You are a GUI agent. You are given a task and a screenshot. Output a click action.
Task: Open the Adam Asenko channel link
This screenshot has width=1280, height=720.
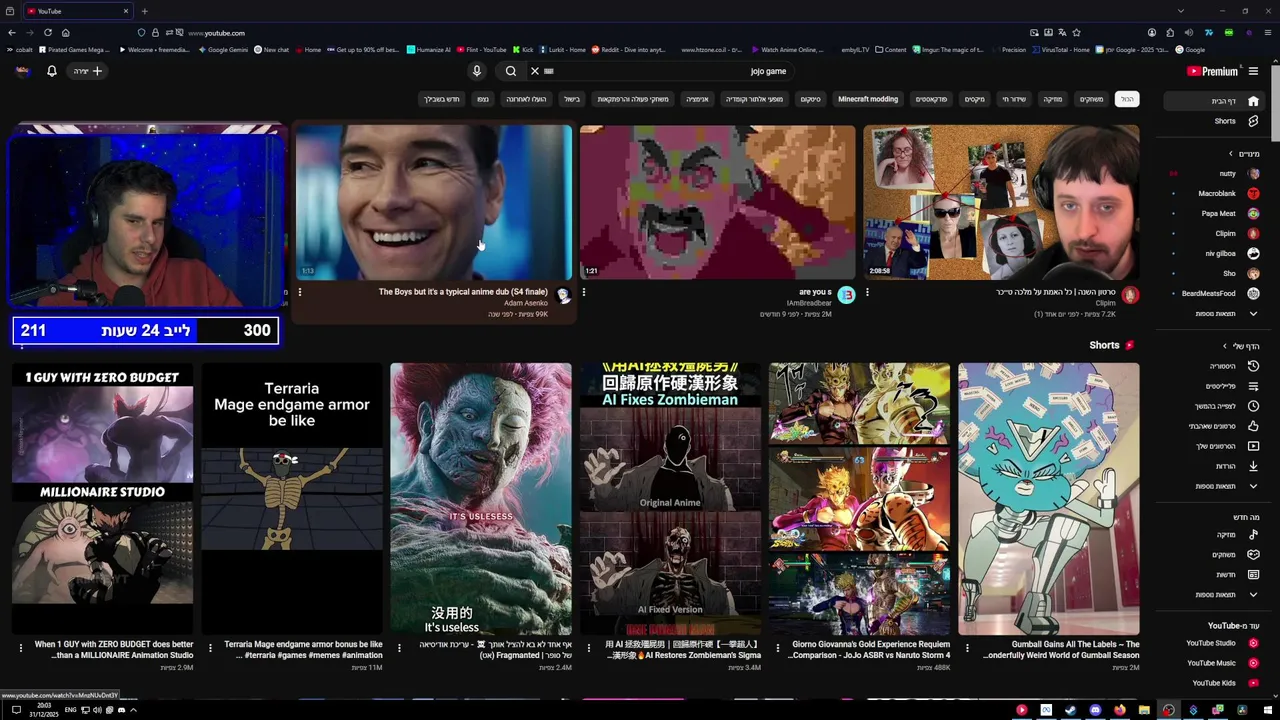coord(526,303)
